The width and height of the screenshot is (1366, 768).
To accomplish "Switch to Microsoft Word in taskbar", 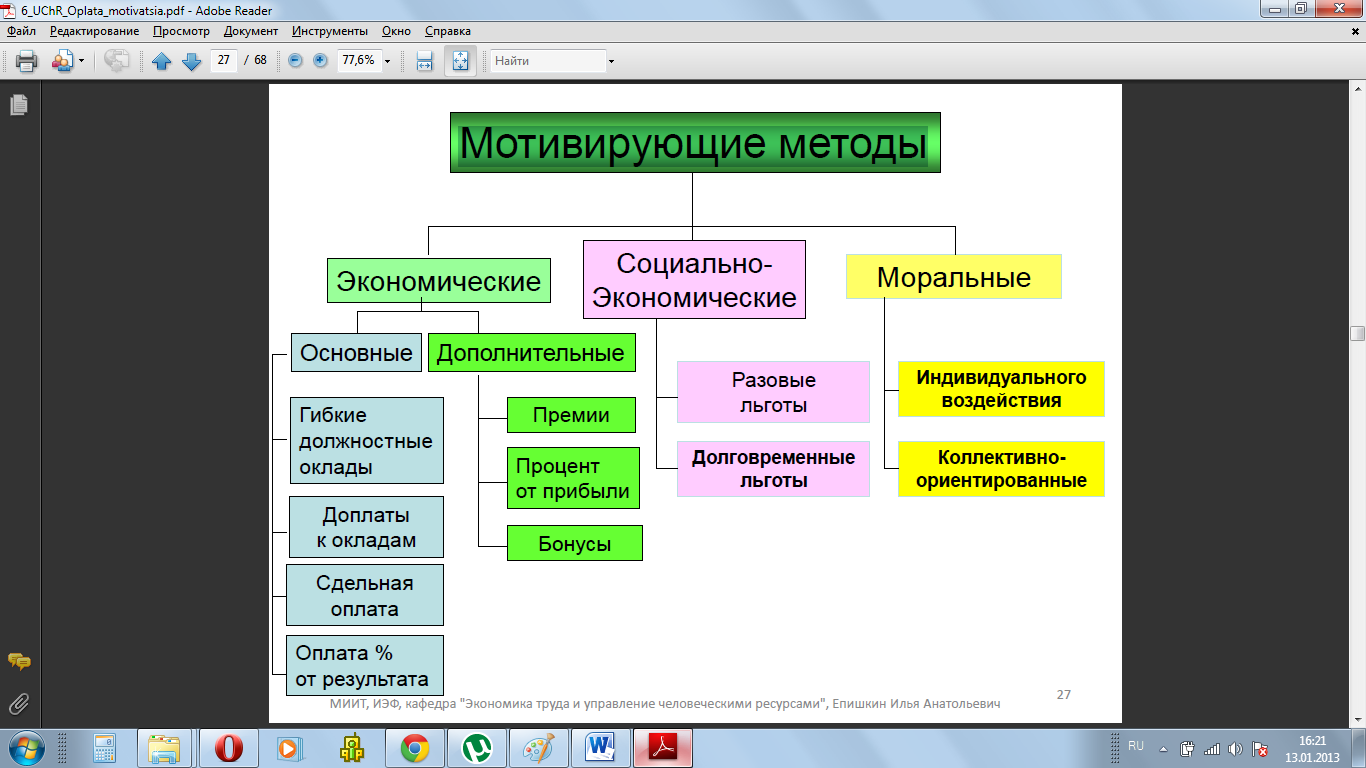I will (x=601, y=748).
